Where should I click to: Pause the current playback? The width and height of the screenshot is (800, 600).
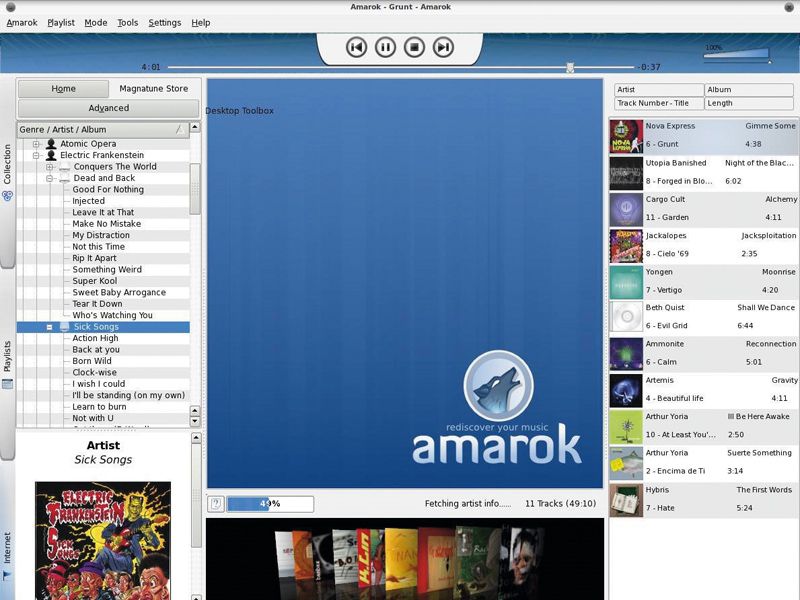386,45
